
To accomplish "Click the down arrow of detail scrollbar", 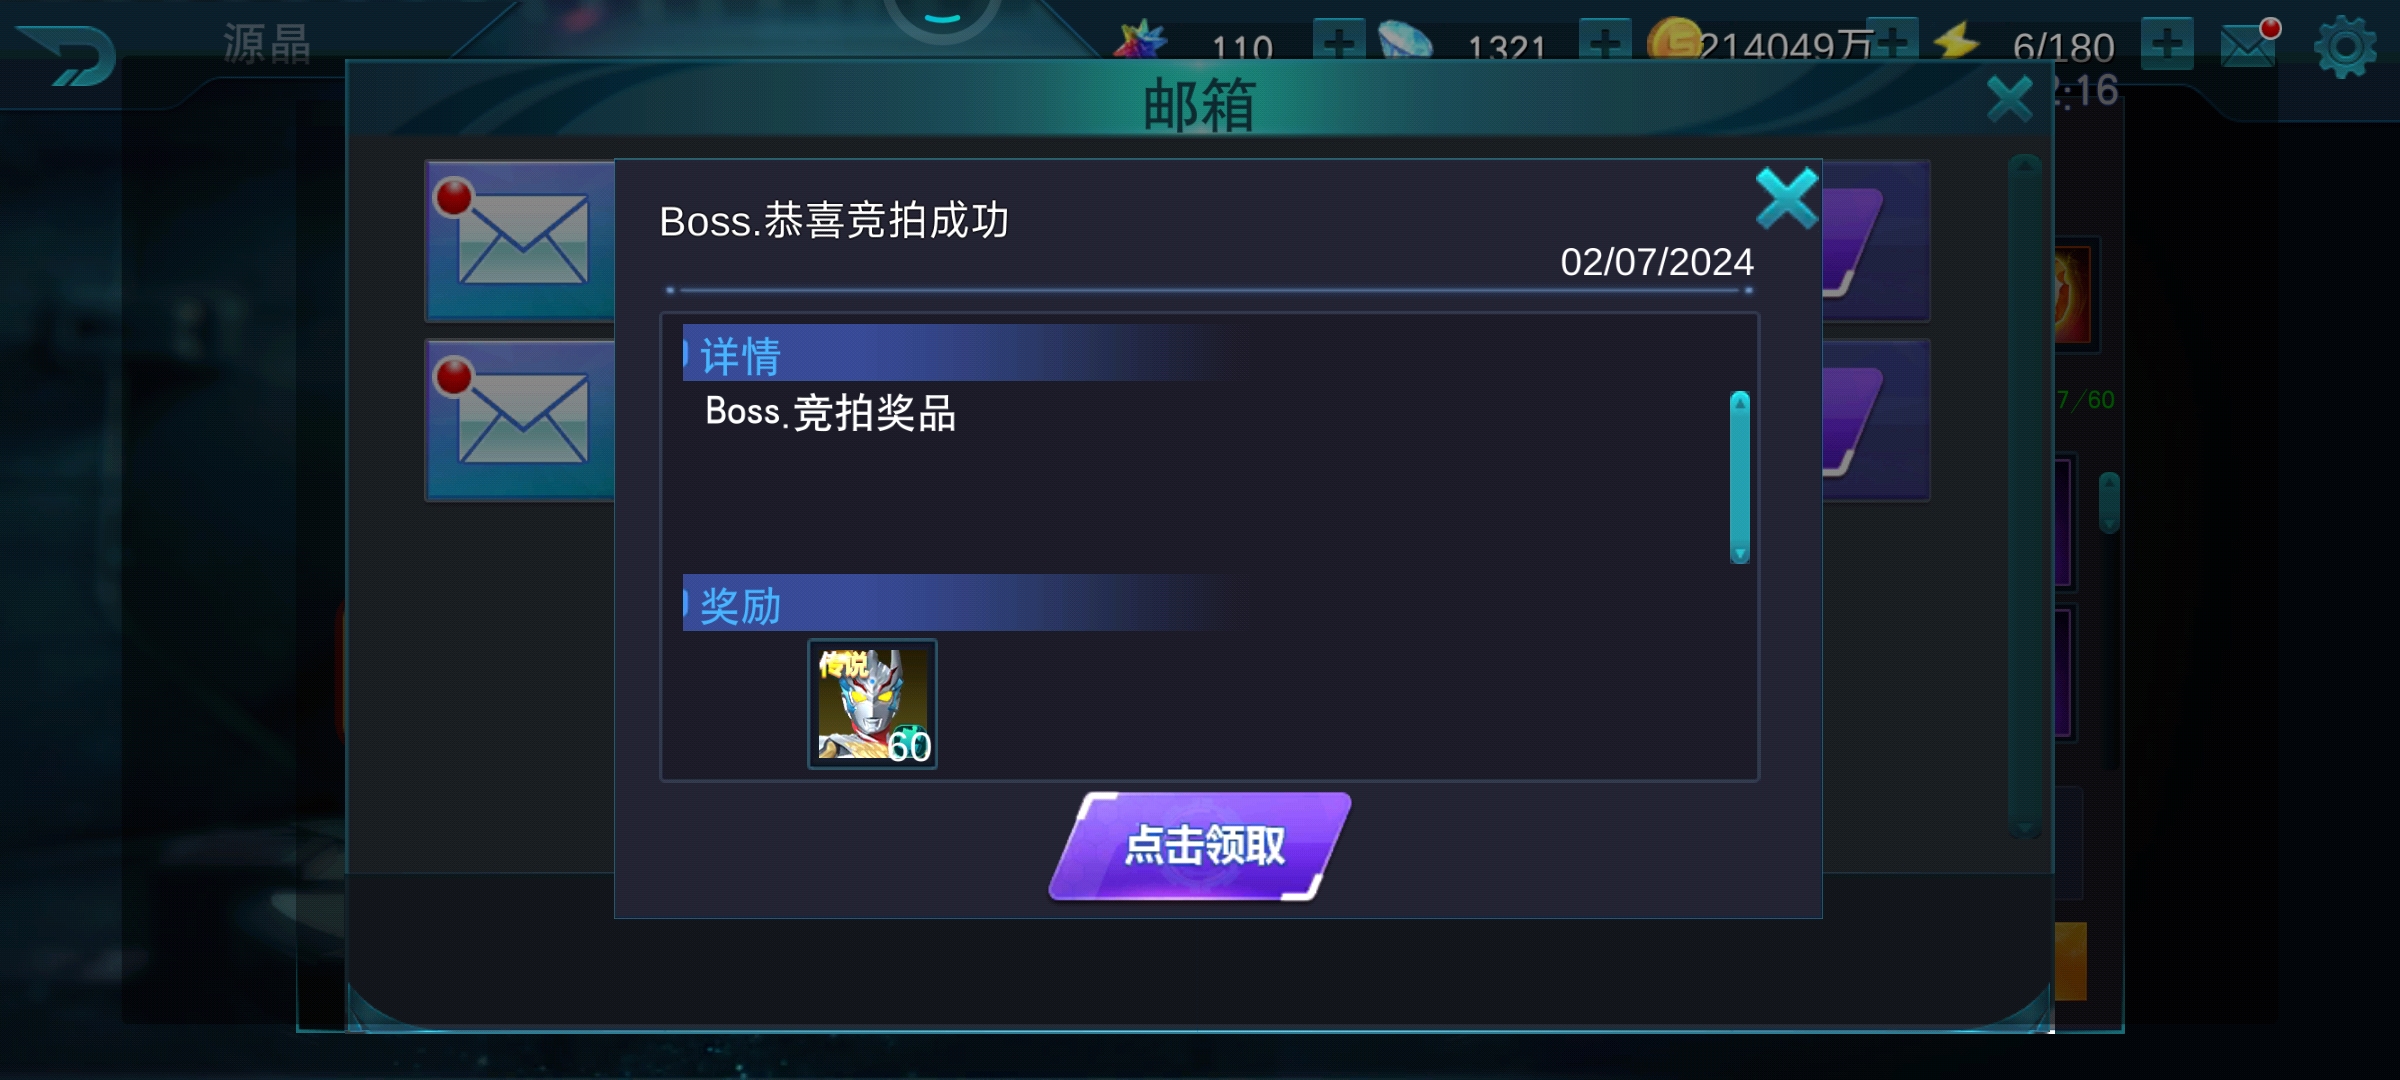I will (x=1740, y=554).
